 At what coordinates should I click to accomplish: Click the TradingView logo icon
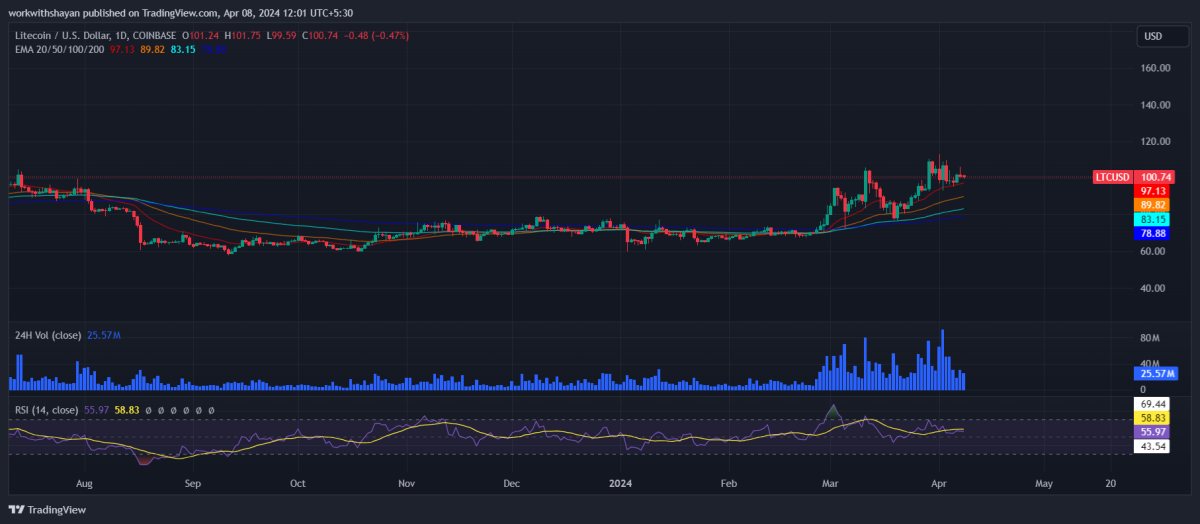tap(19, 509)
